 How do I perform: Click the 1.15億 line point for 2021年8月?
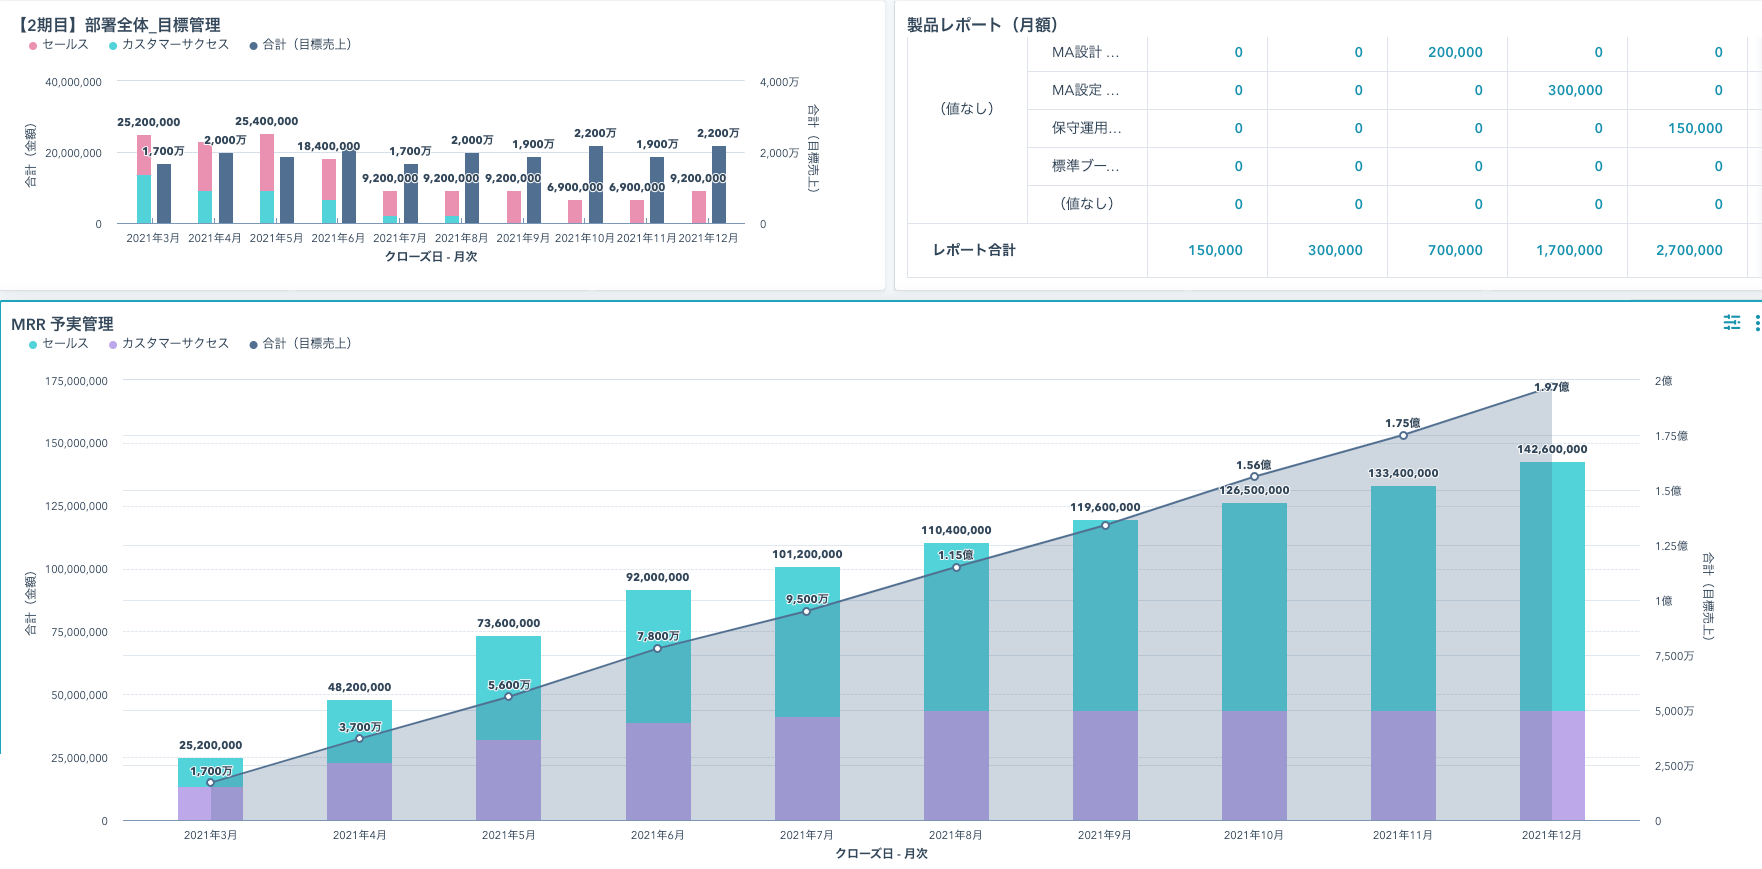click(x=956, y=567)
